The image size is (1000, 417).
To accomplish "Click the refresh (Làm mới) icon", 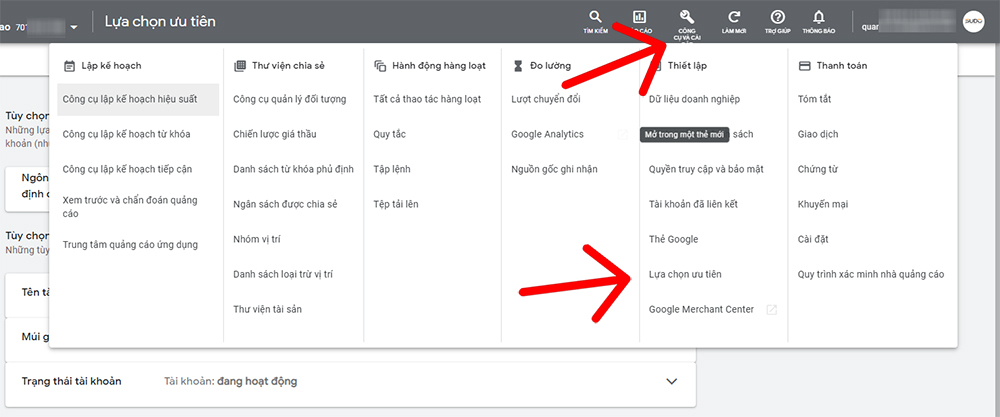I will click(735, 17).
